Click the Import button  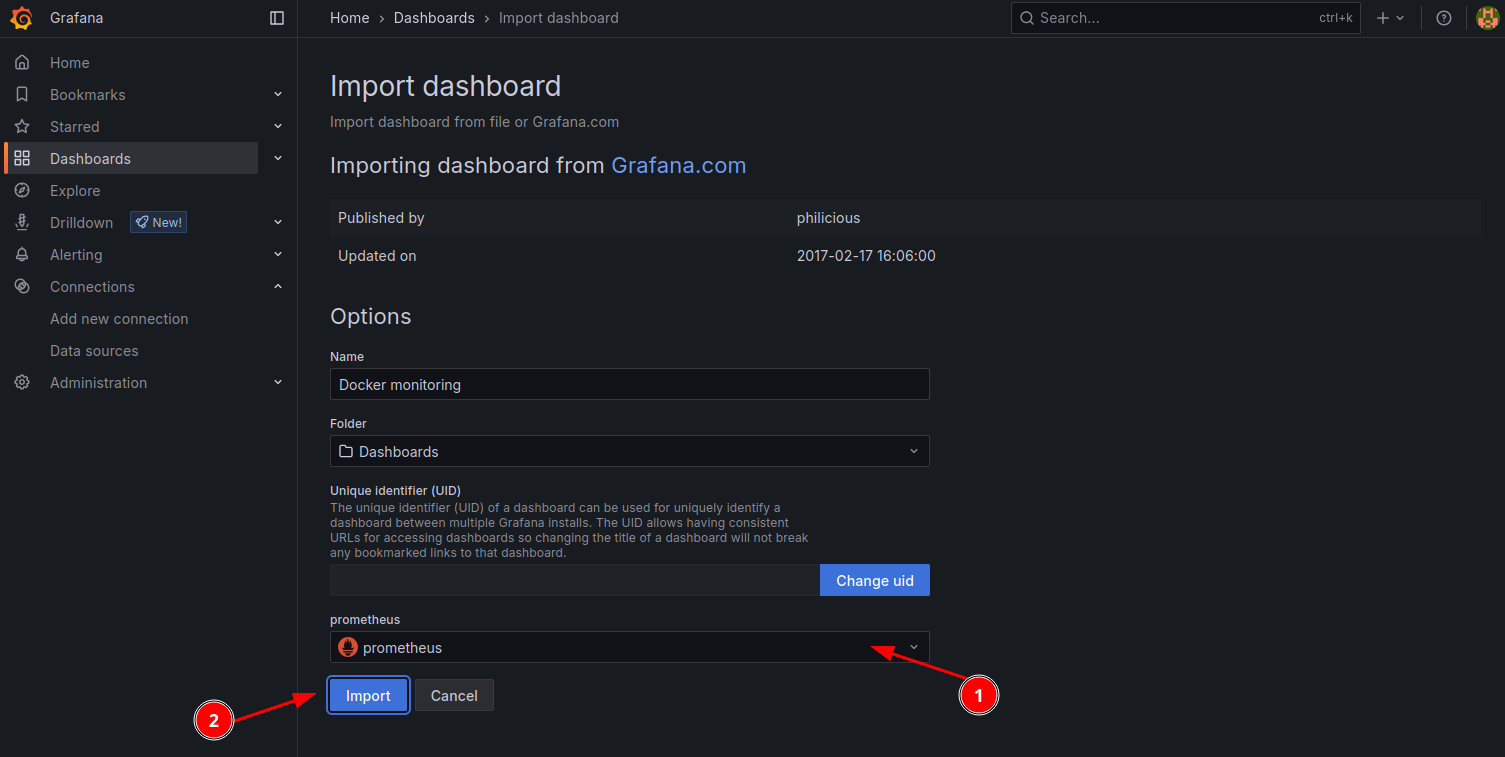point(368,696)
